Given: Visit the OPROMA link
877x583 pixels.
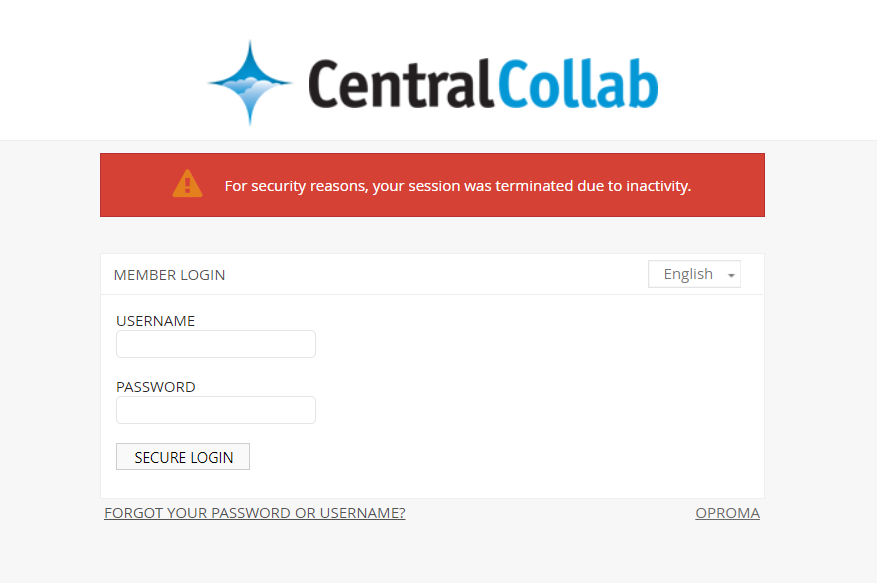Looking at the screenshot, I should (x=727, y=513).
